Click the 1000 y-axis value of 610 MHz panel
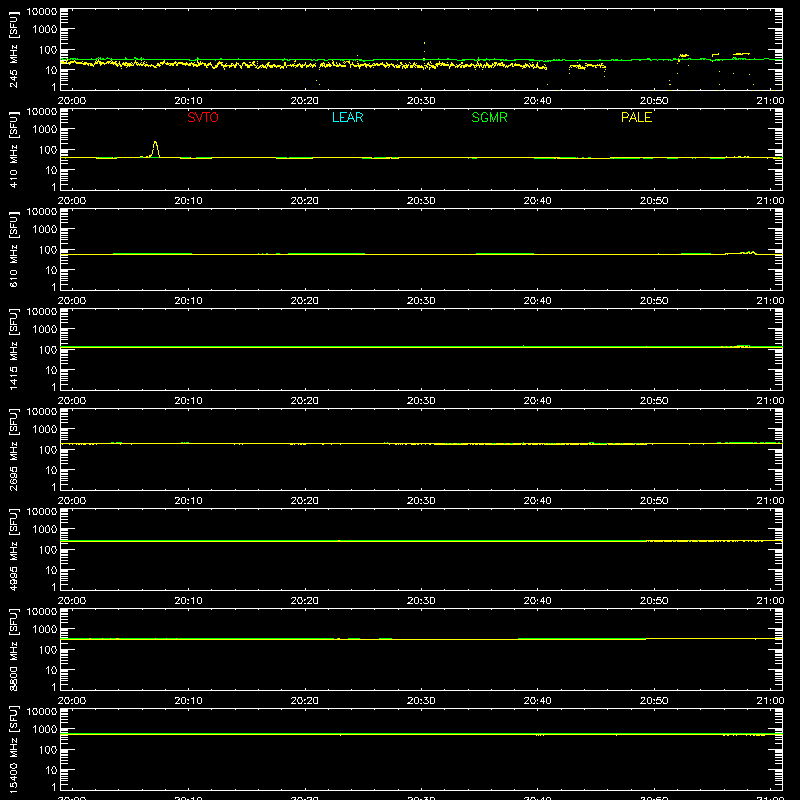800x800 pixels. (45, 229)
